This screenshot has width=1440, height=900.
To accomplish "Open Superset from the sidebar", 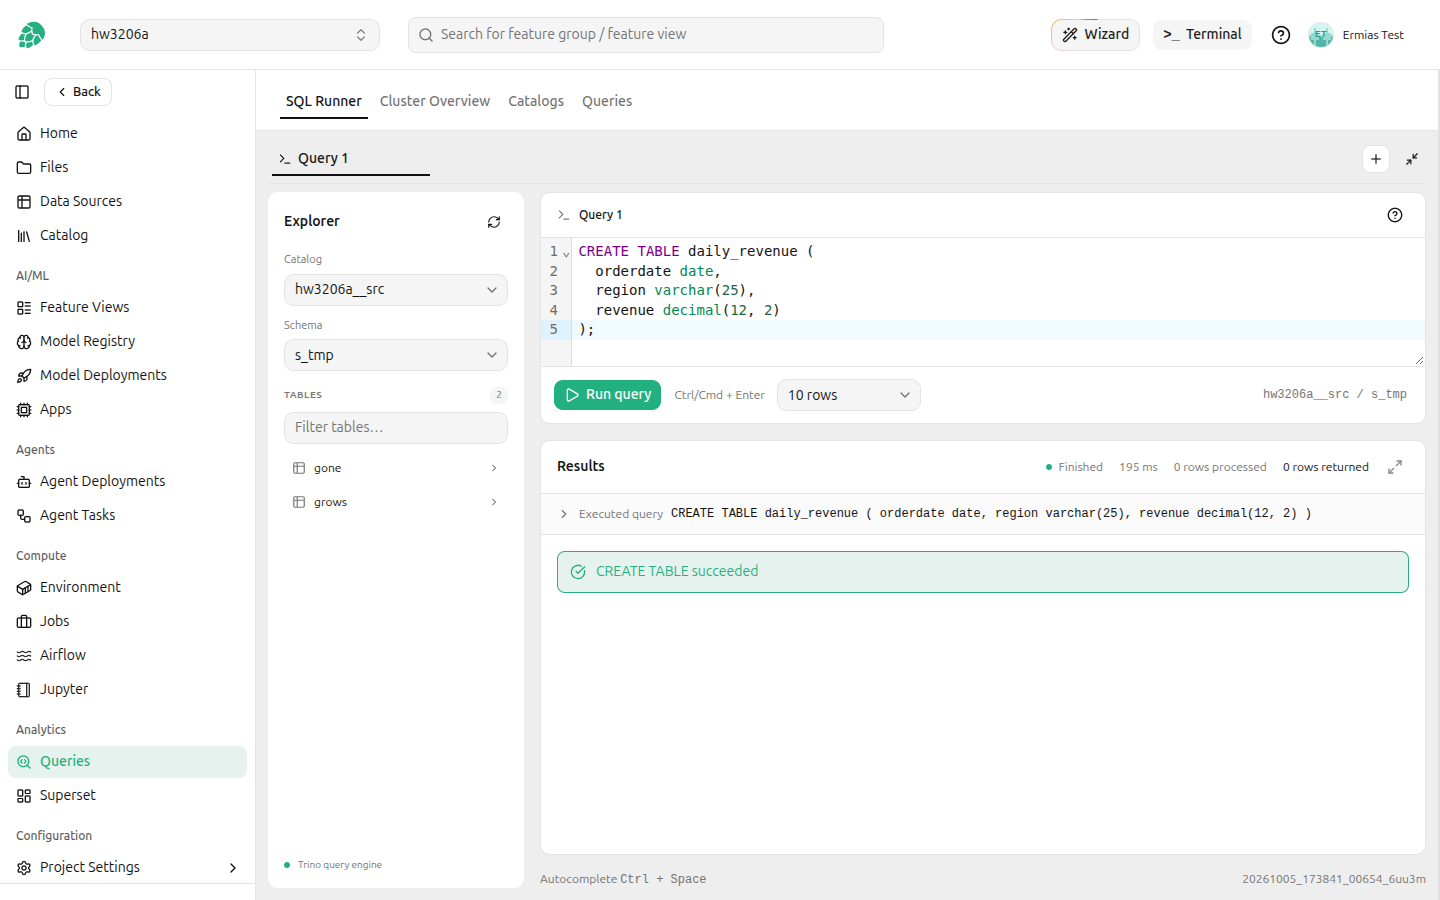I will tap(127, 795).
